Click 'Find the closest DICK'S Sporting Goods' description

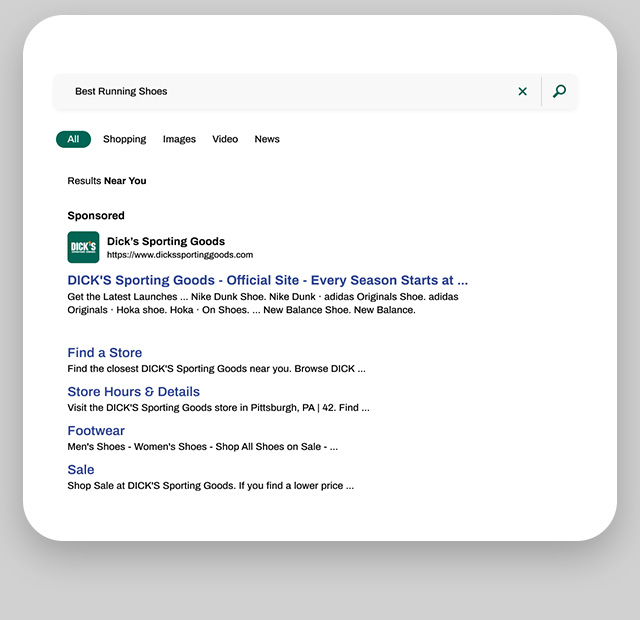point(216,369)
